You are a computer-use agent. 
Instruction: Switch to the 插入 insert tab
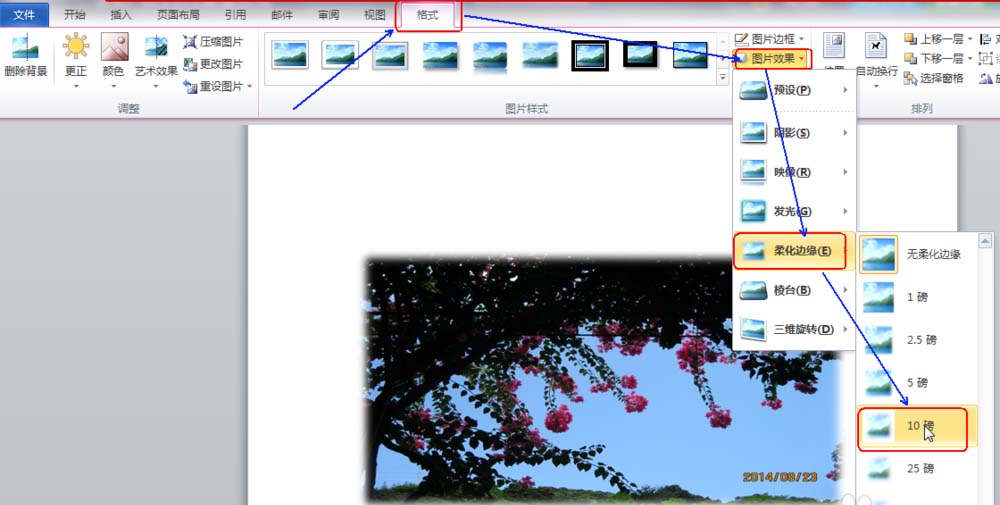[120, 15]
